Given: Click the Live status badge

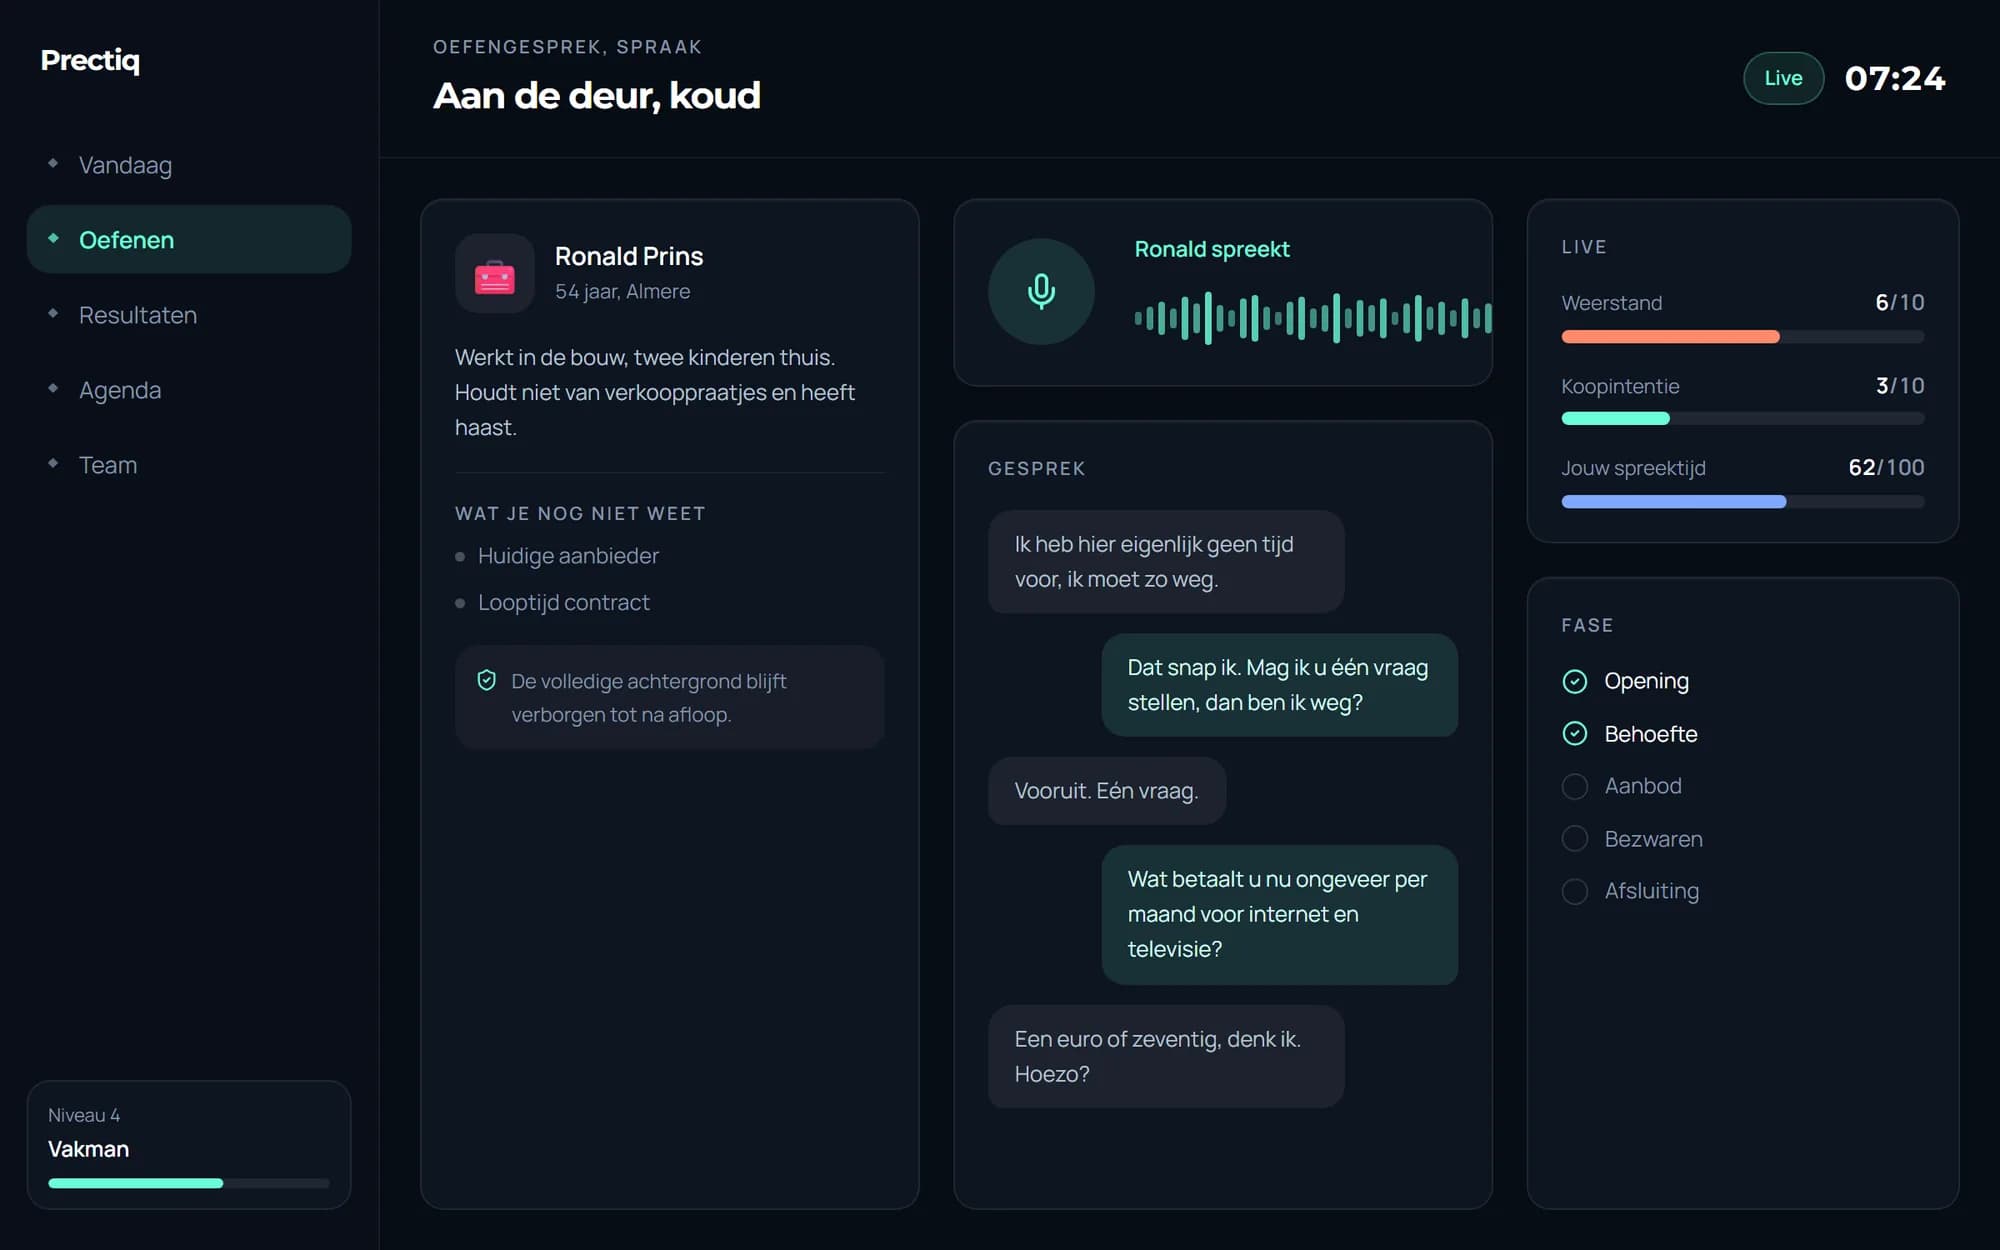Looking at the screenshot, I should click(1783, 78).
